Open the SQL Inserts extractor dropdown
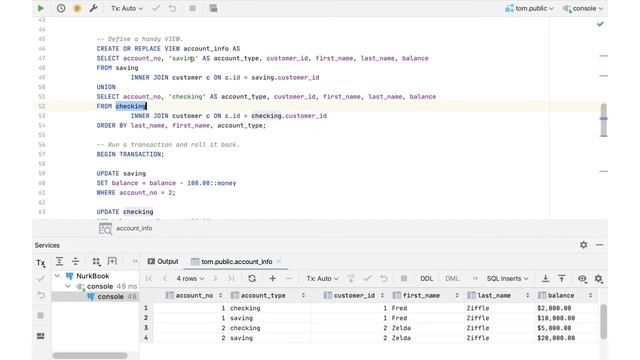Screen dimensions: 640x360 pos(507,278)
